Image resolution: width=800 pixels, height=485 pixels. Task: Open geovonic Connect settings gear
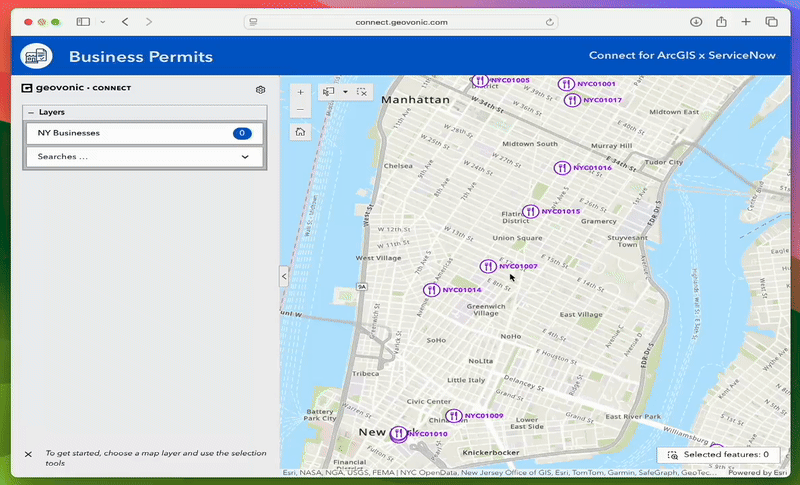click(260, 90)
